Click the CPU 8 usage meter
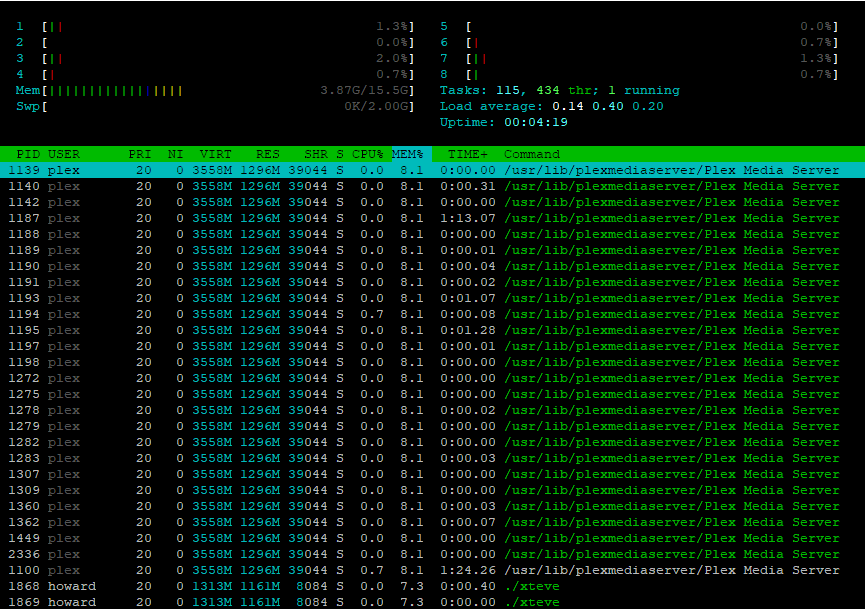865x609 pixels. [639, 74]
